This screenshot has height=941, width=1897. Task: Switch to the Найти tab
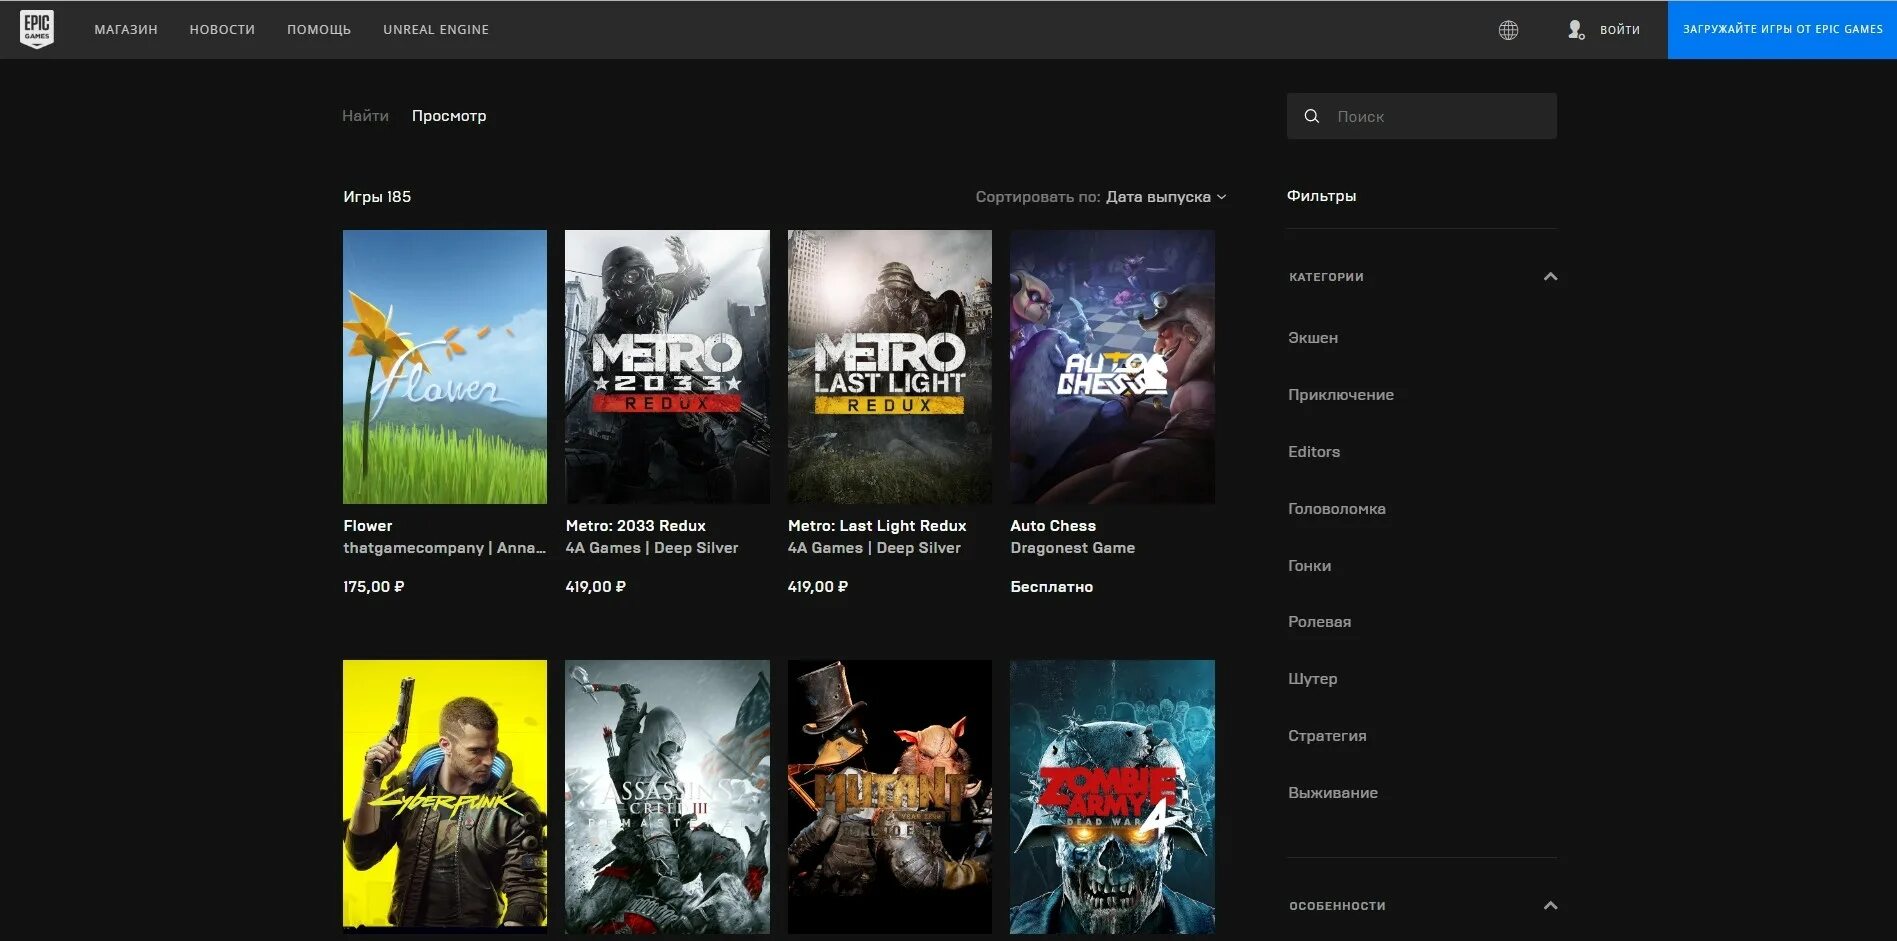point(365,116)
